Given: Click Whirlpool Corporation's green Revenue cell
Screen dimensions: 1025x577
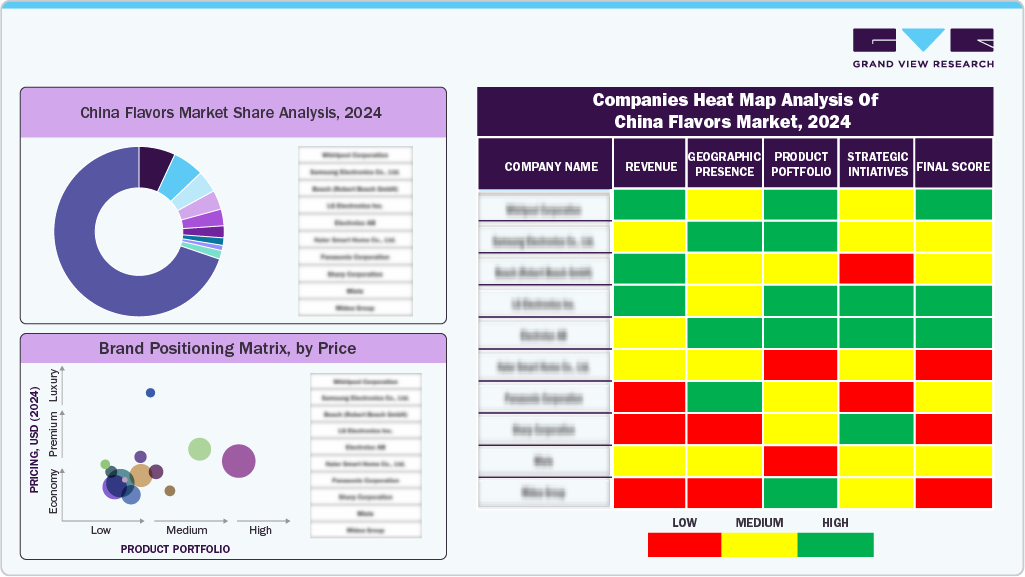Looking at the screenshot, I should tap(649, 207).
